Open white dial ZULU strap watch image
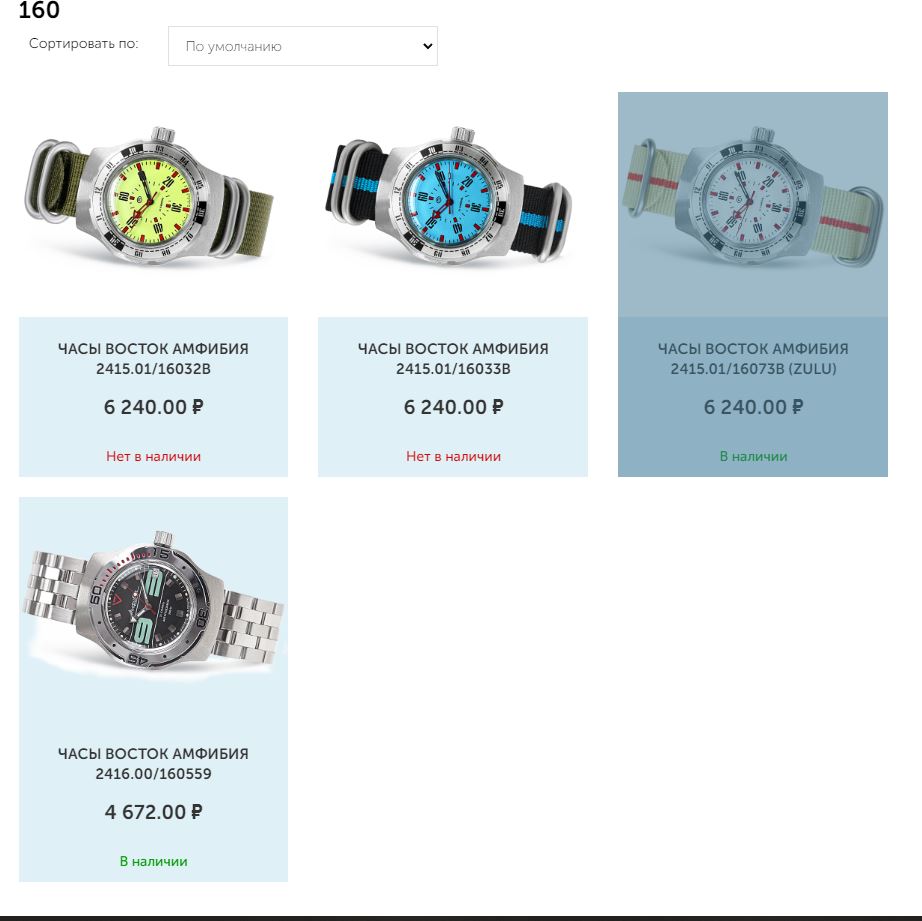Image resolution: width=922 pixels, height=921 pixels. click(753, 197)
